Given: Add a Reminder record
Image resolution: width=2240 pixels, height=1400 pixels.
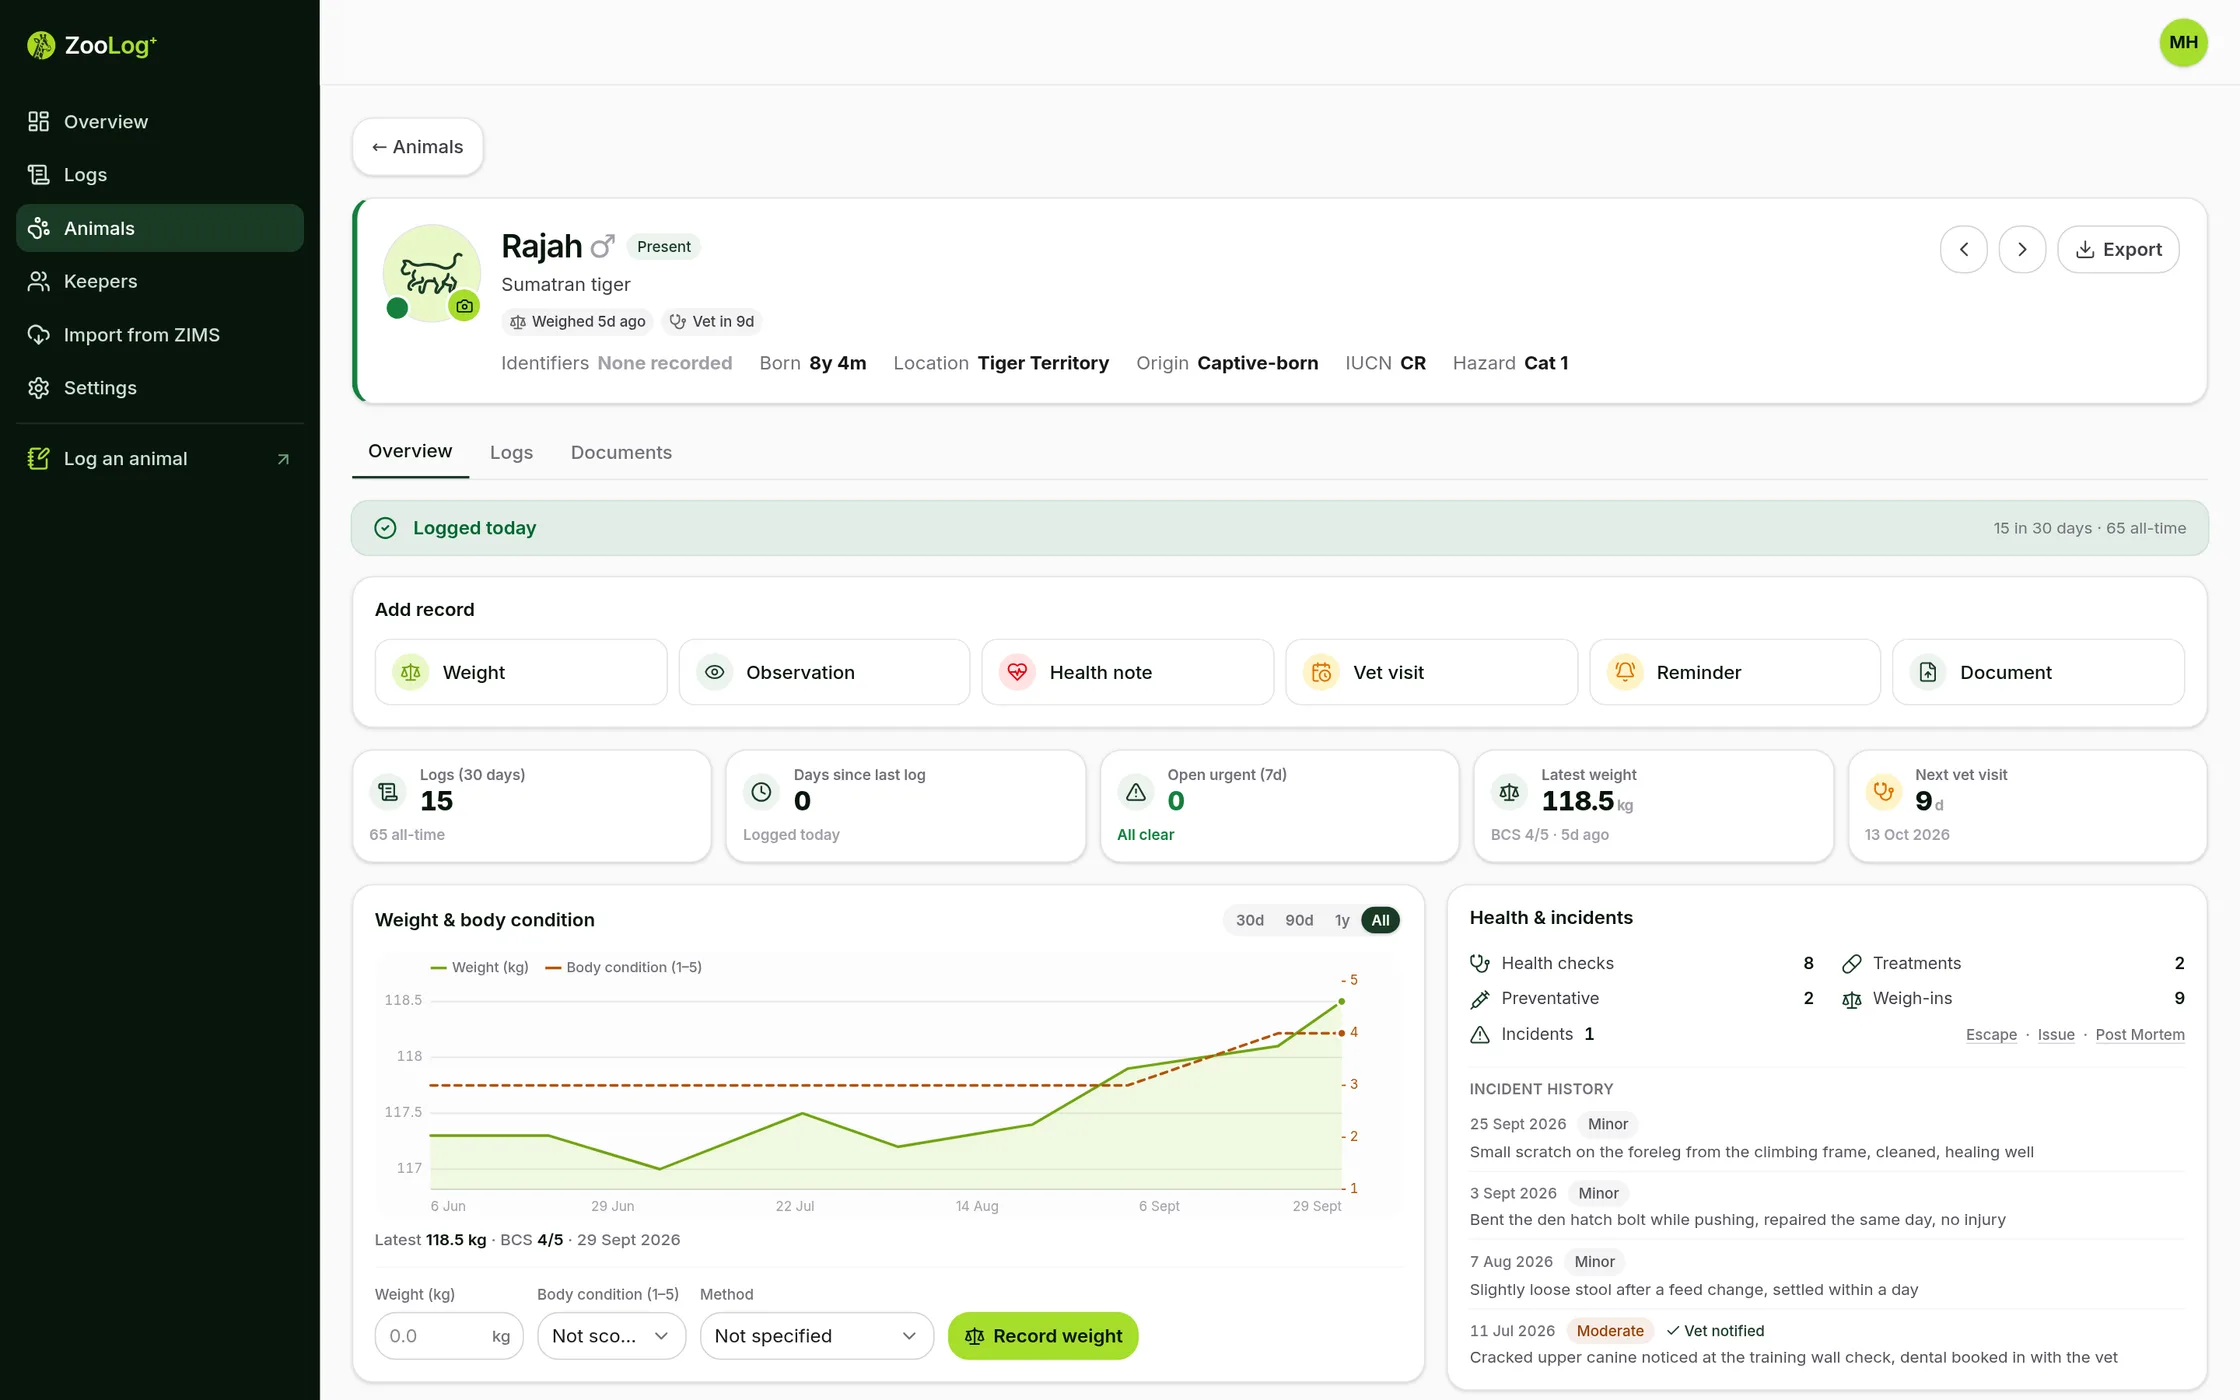Looking at the screenshot, I should (1735, 672).
